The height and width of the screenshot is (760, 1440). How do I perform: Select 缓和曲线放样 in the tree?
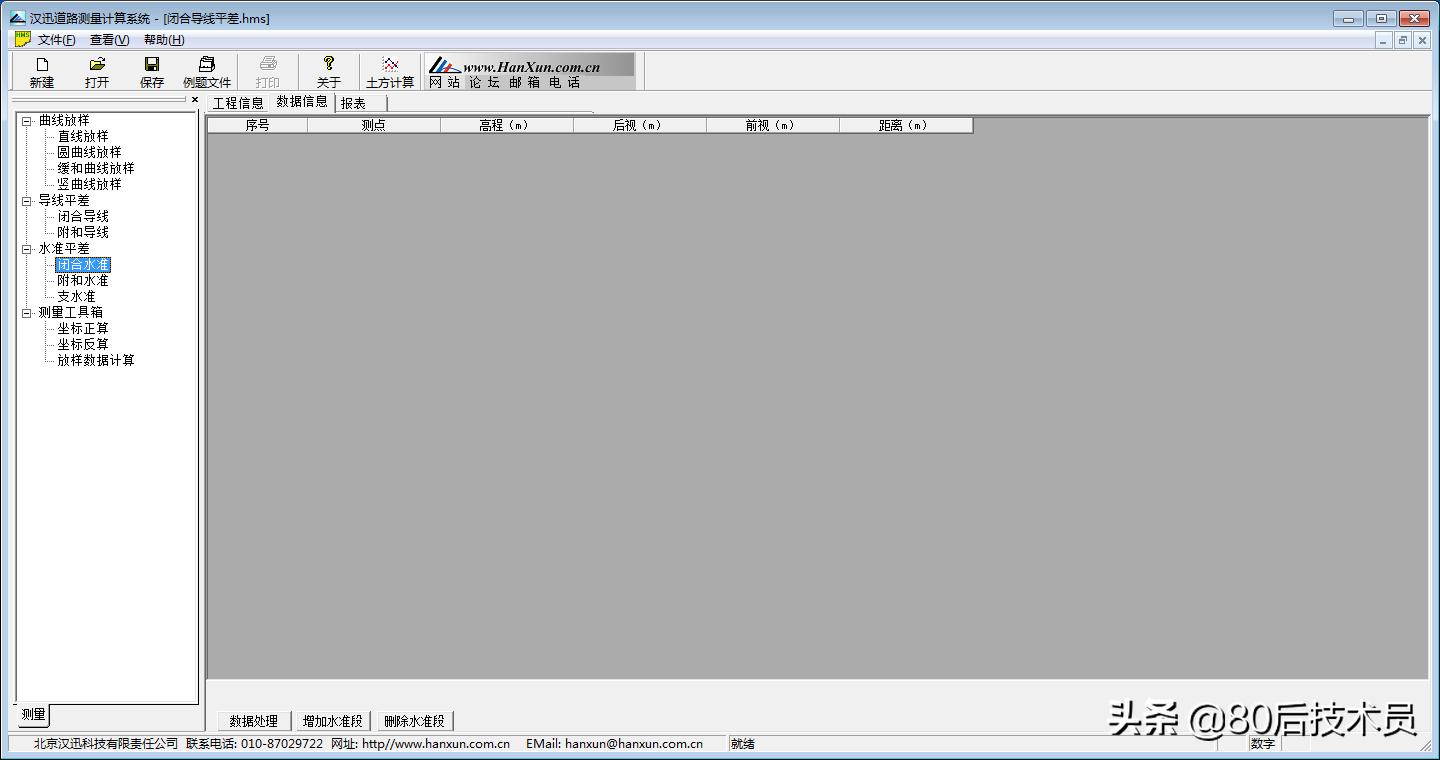pos(95,168)
